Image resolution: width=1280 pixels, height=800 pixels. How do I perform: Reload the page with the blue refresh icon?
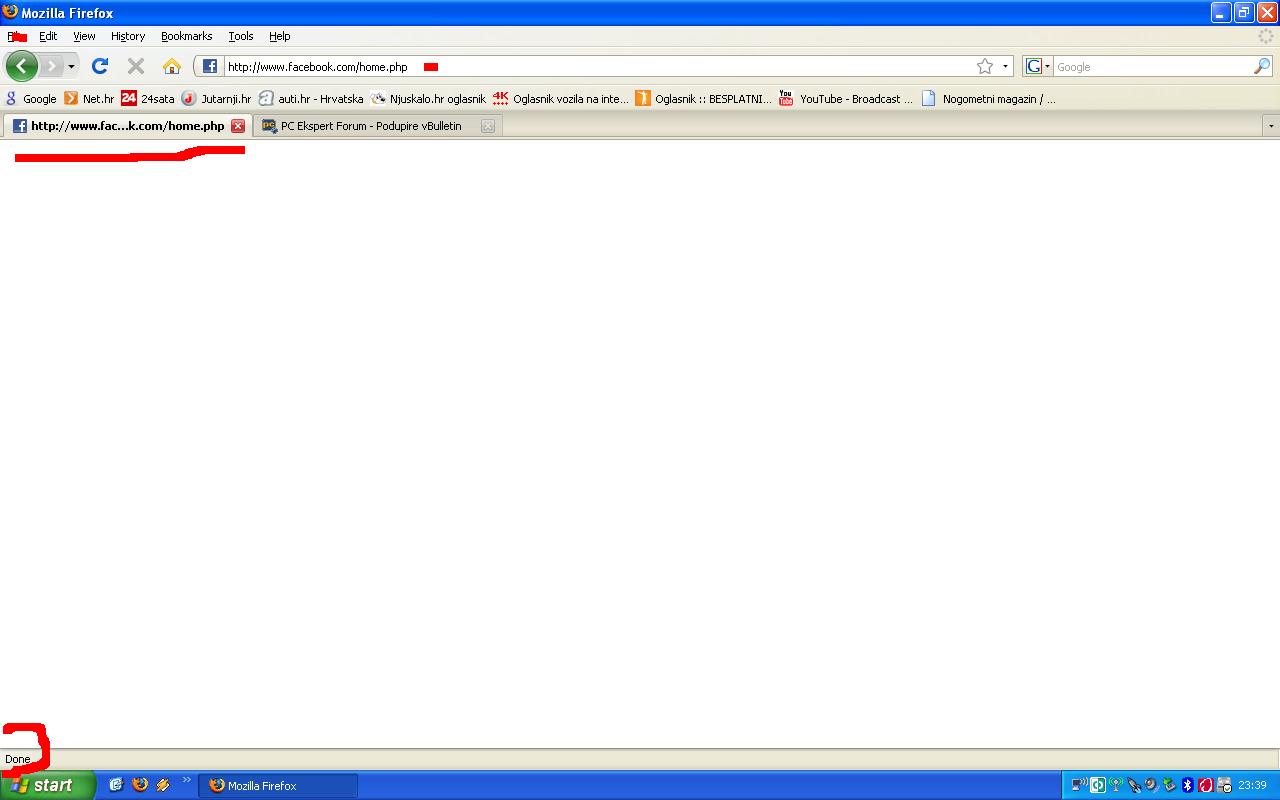tap(100, 66)
